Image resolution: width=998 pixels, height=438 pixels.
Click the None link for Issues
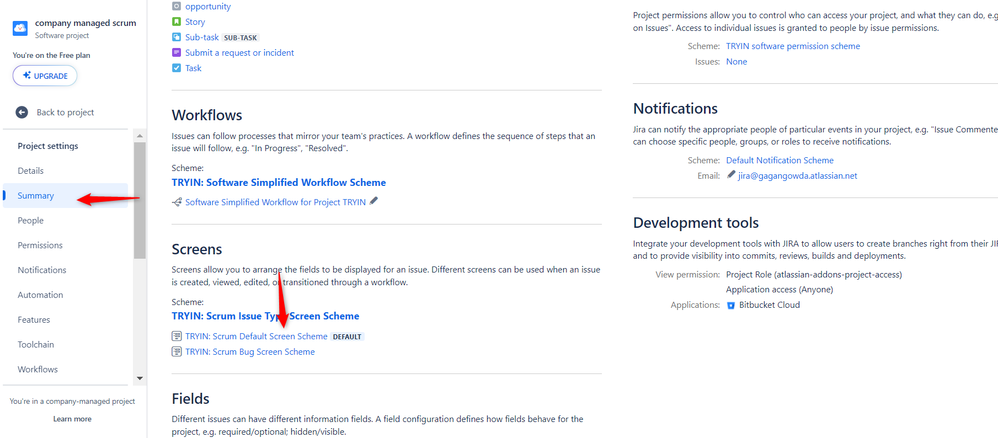coord(736,61)
